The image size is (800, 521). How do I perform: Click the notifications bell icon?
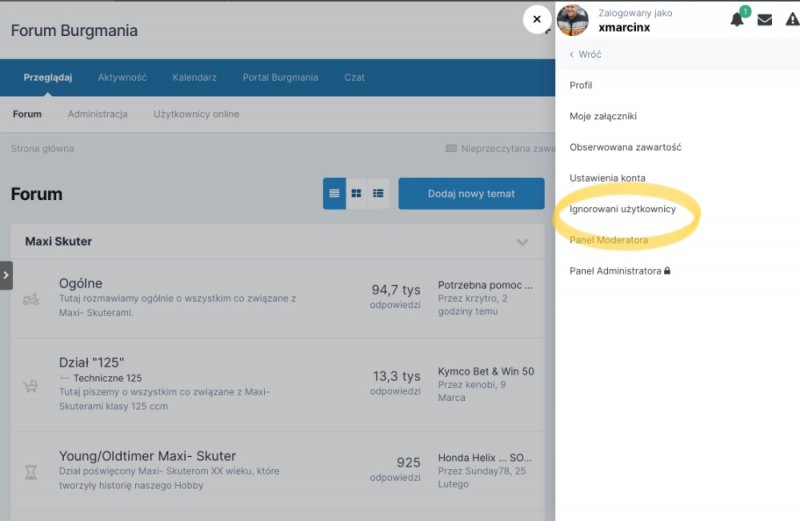[x=737, y=20]
